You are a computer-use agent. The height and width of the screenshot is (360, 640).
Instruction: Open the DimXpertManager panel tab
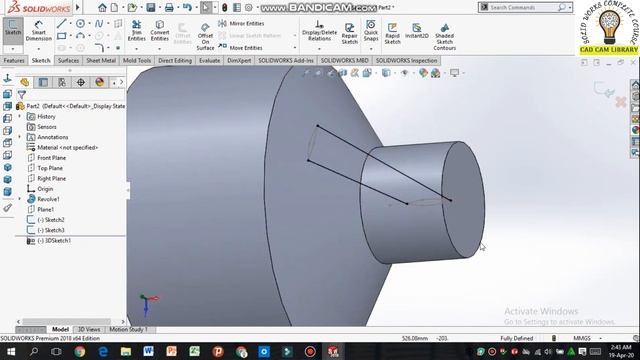[81, 82]
